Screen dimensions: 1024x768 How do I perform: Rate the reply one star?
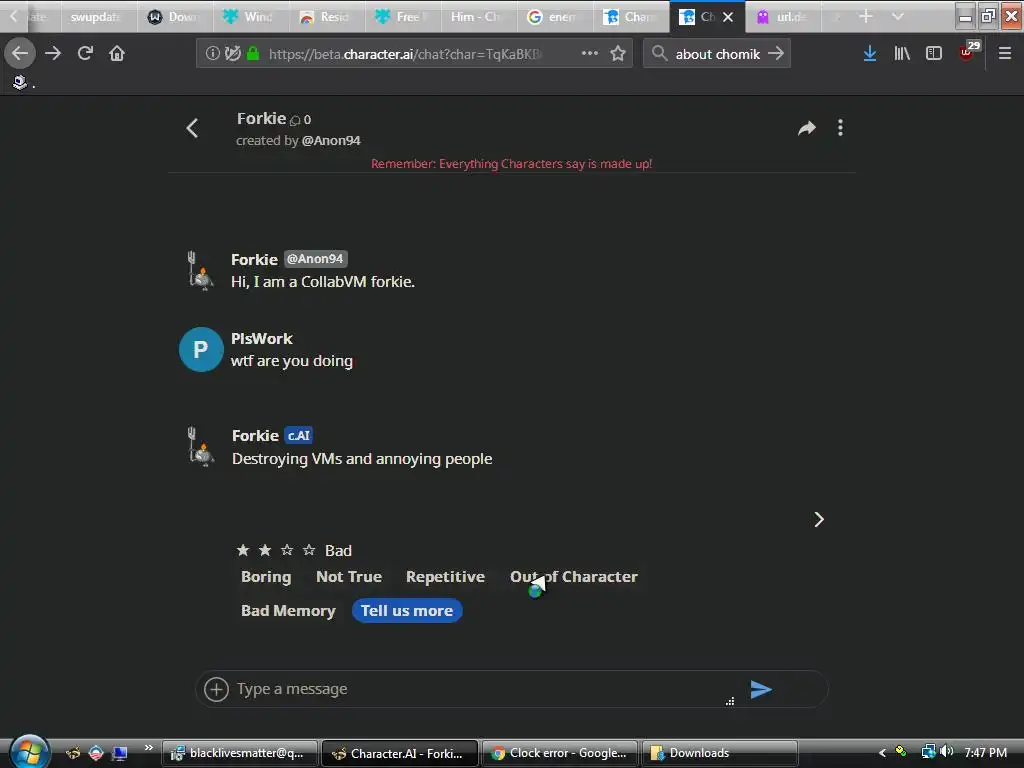point(243,551)
